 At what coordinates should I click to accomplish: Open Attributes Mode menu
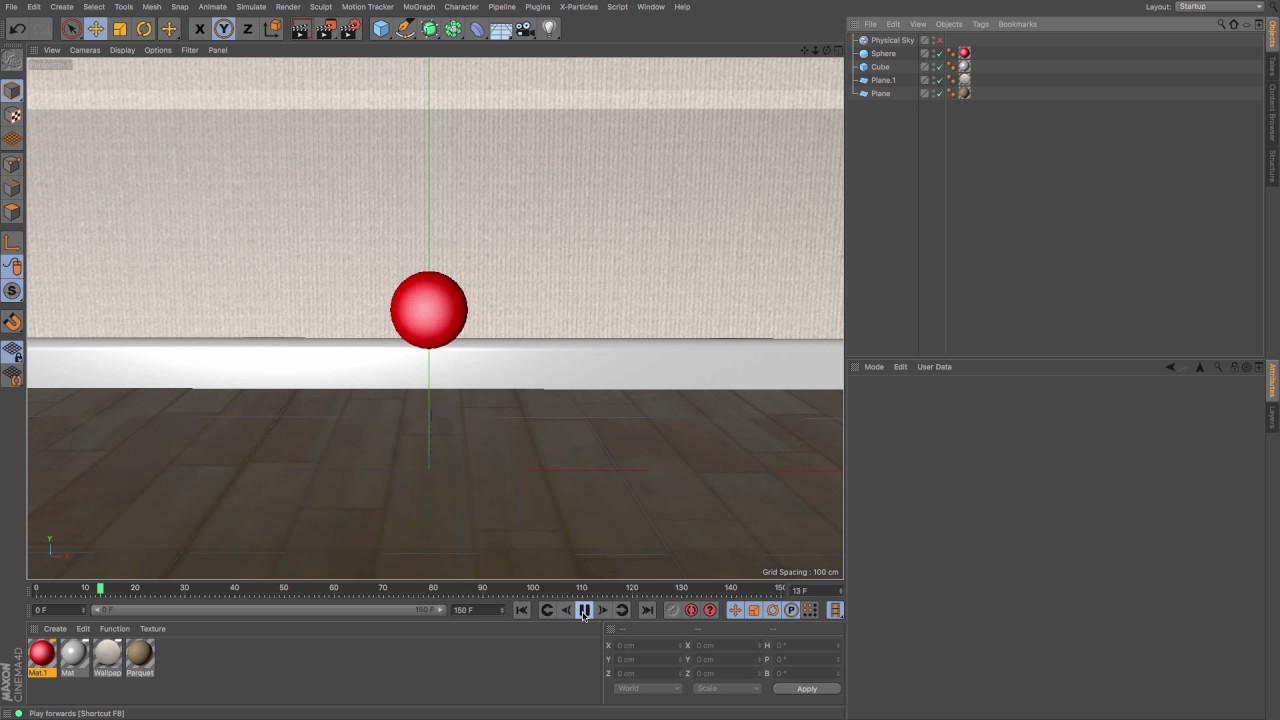pos(874,367)
